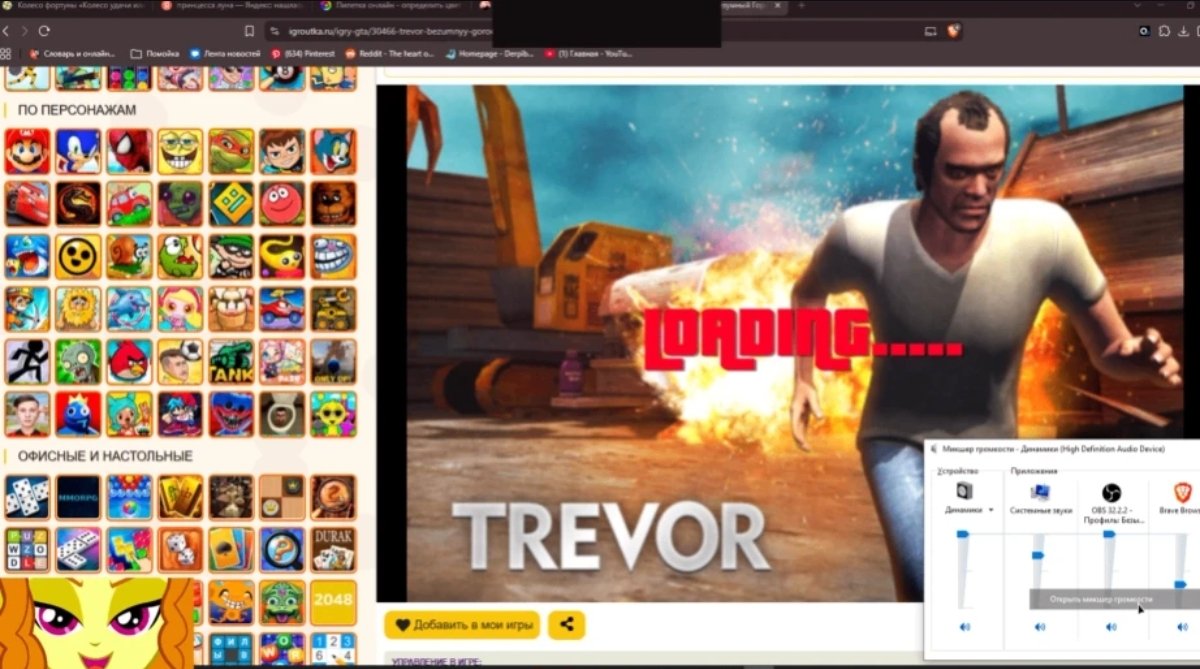
Task: Open the Tank games icon
Action: pos(231,361)
